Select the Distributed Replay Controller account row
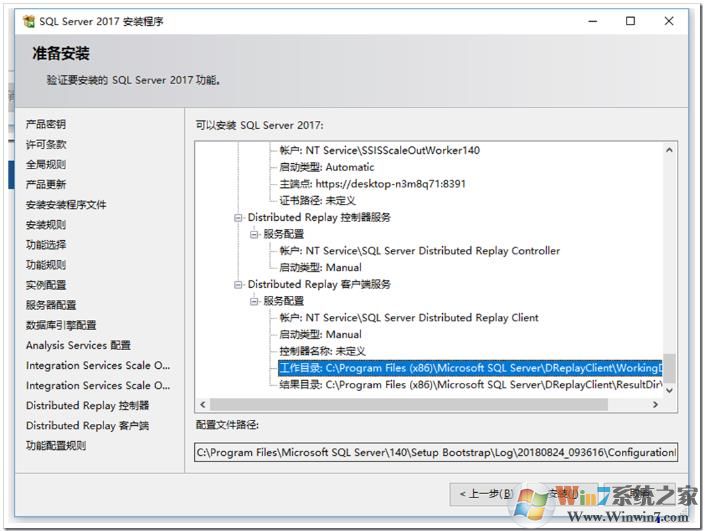 tap(419, 251)
